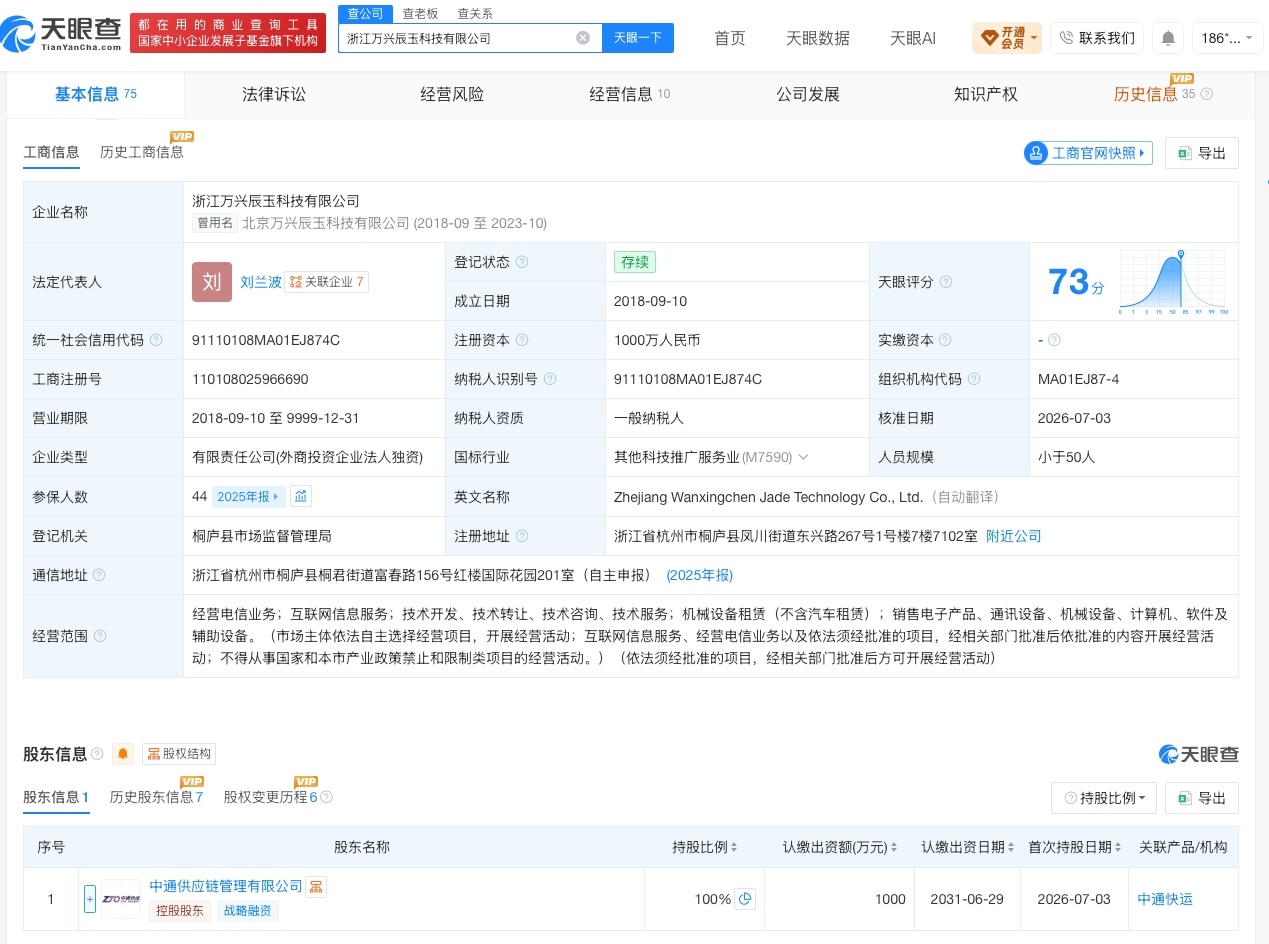Click the trend chart icon next to 2025年报
This screenshot has width=1269, height=944.
pos(301,496)
